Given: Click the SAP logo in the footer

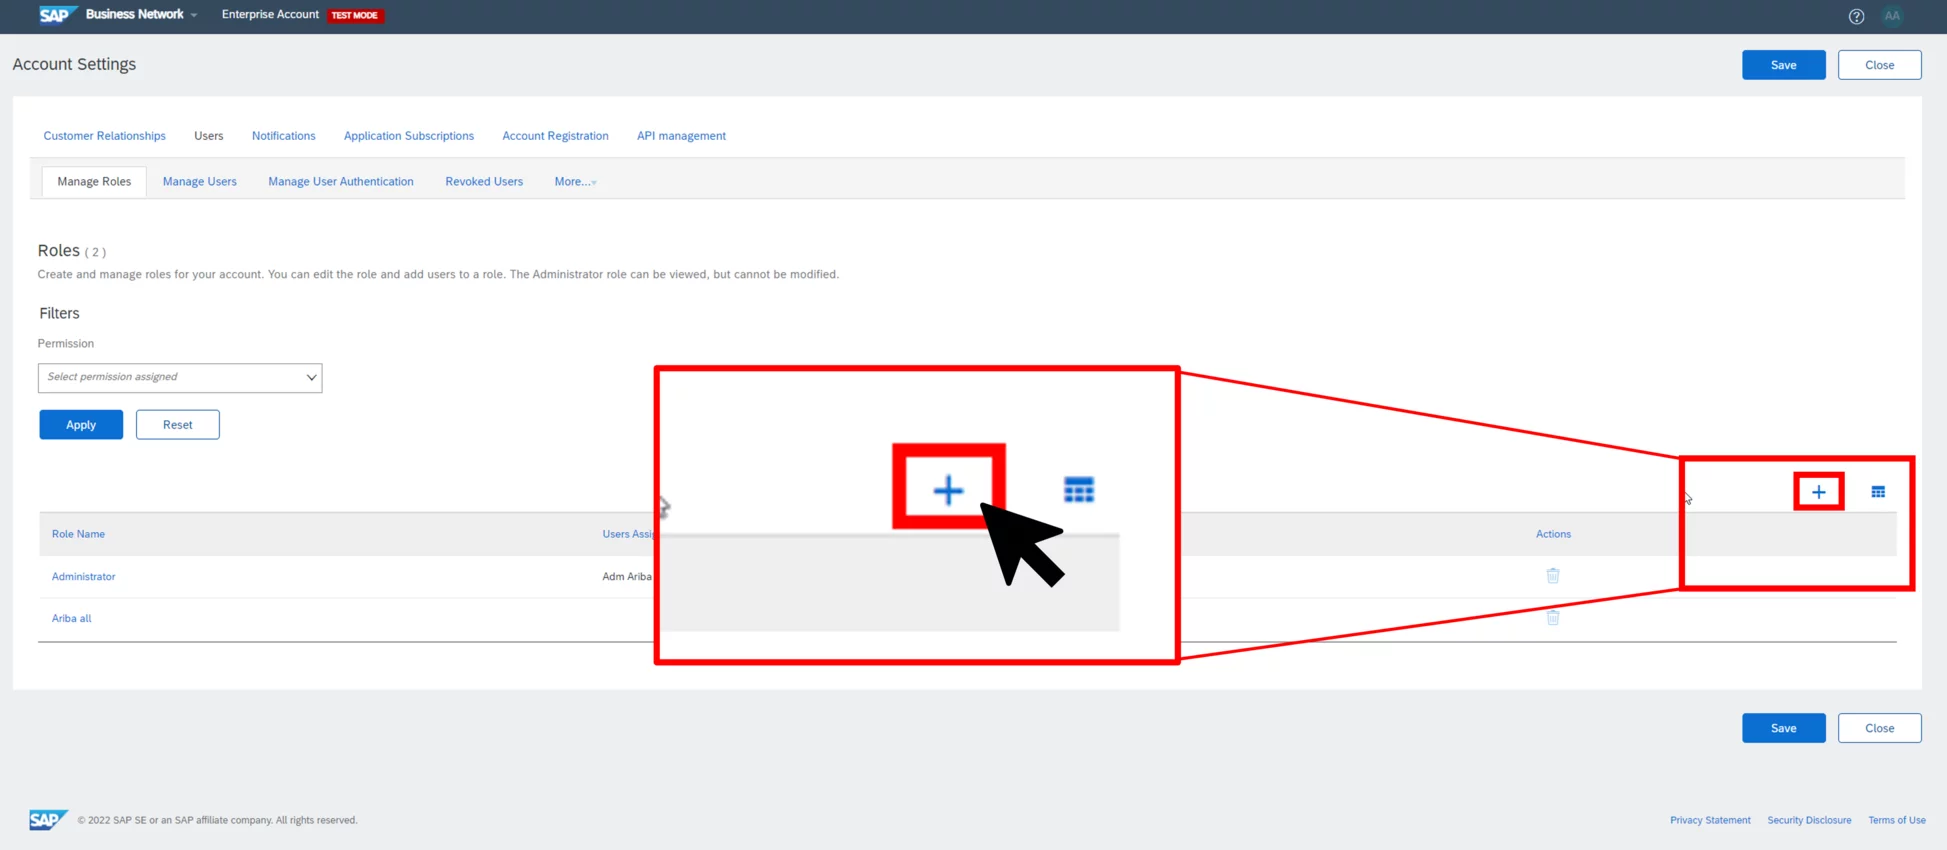Looking at the screenshot, I should point(47,820).
